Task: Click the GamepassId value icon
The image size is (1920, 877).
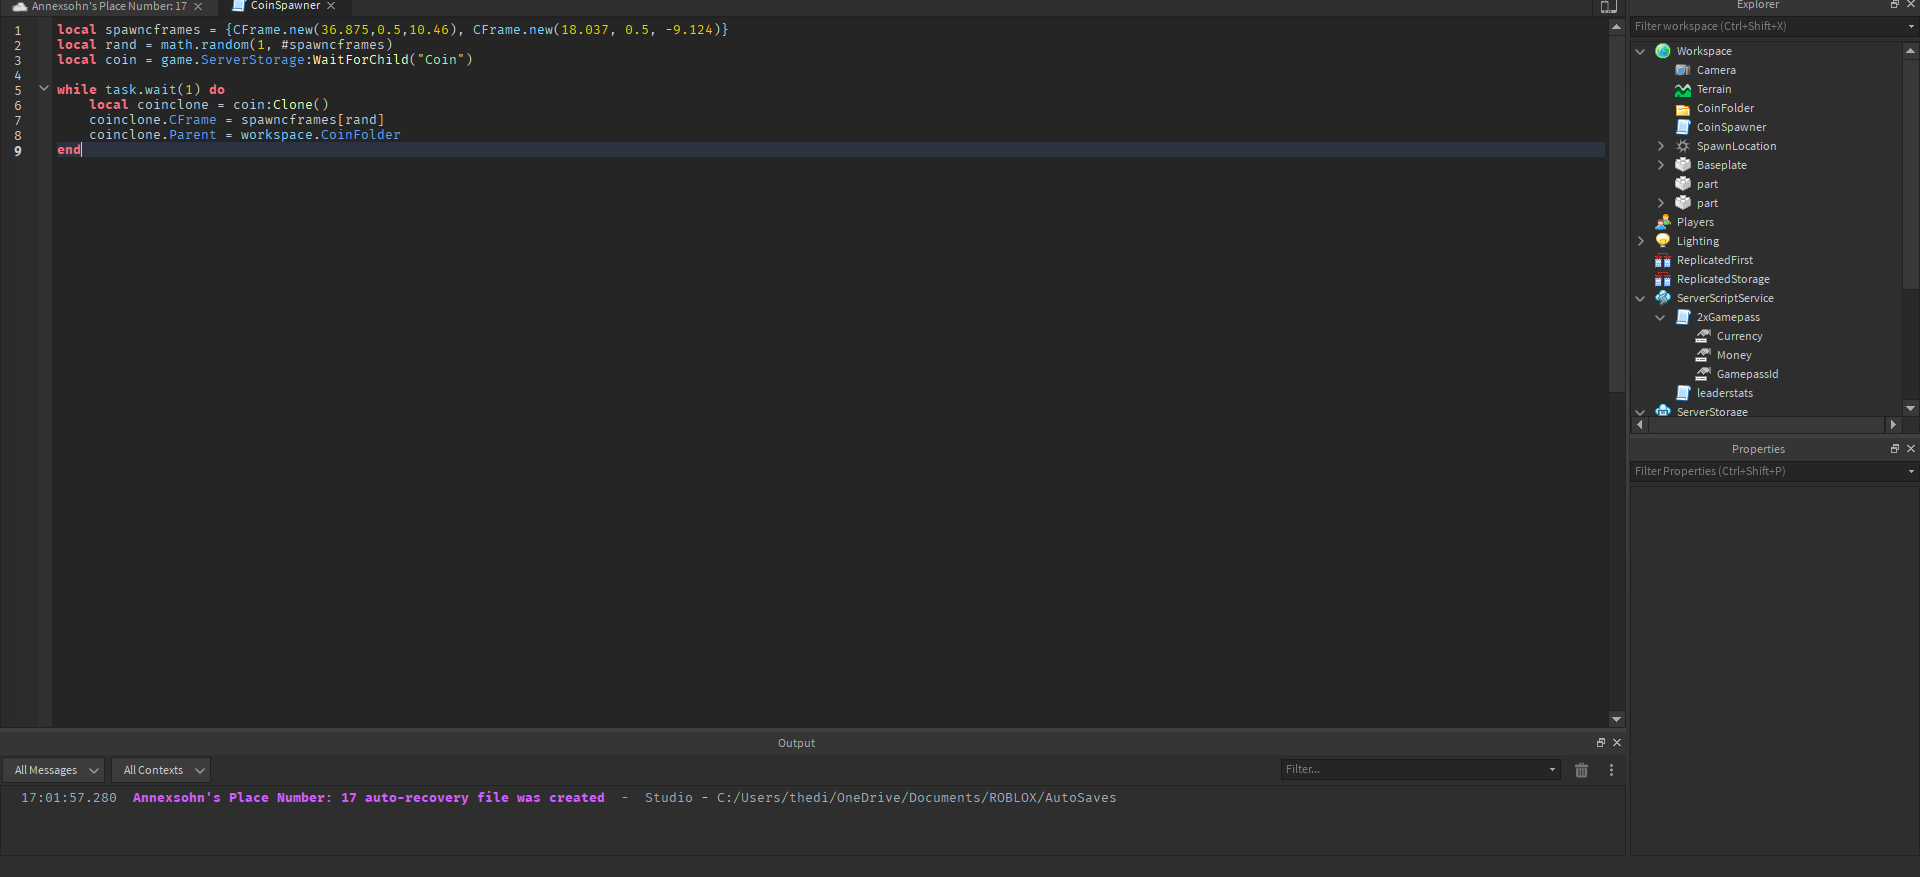Action: (1703, 374)
